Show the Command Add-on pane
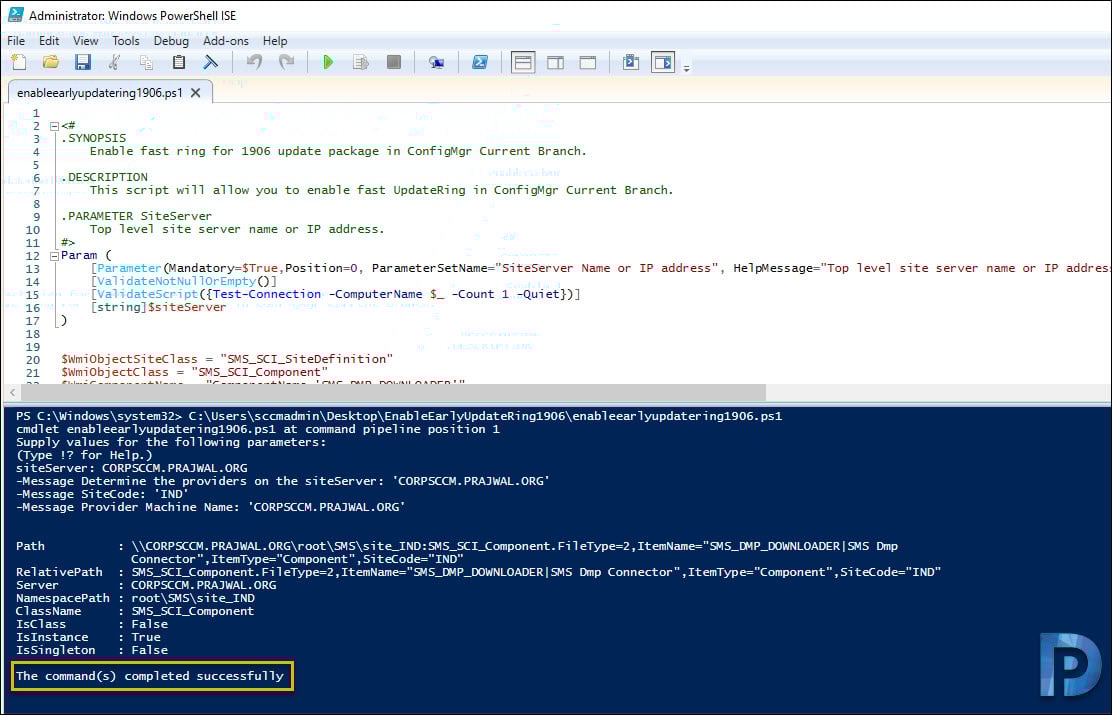Screen dimensions: 1112x715 click(x=663, y=62)
